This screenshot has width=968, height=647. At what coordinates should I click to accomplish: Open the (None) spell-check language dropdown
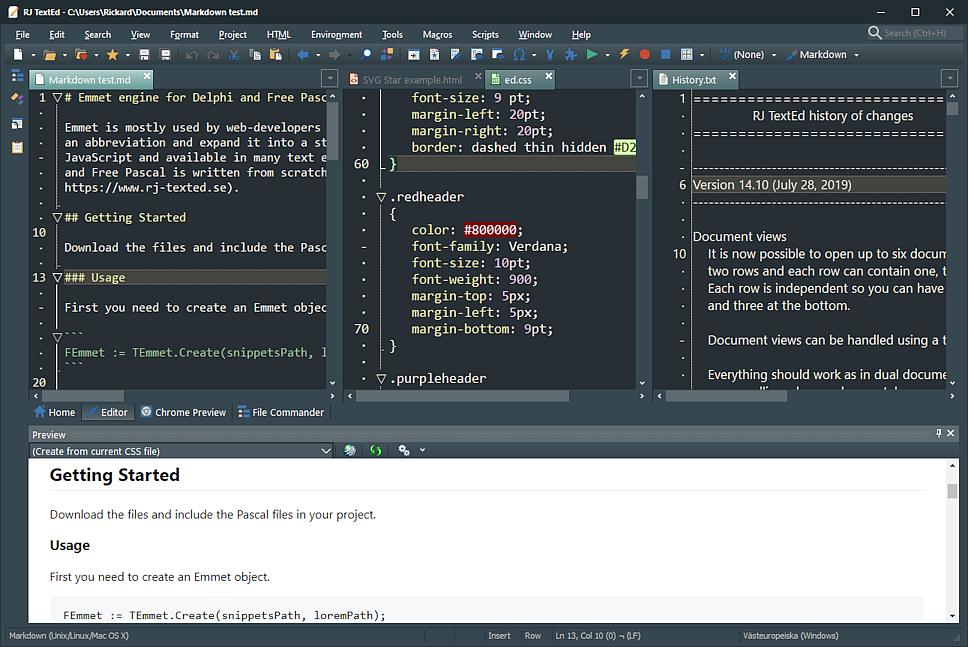(x=774, y=55)
